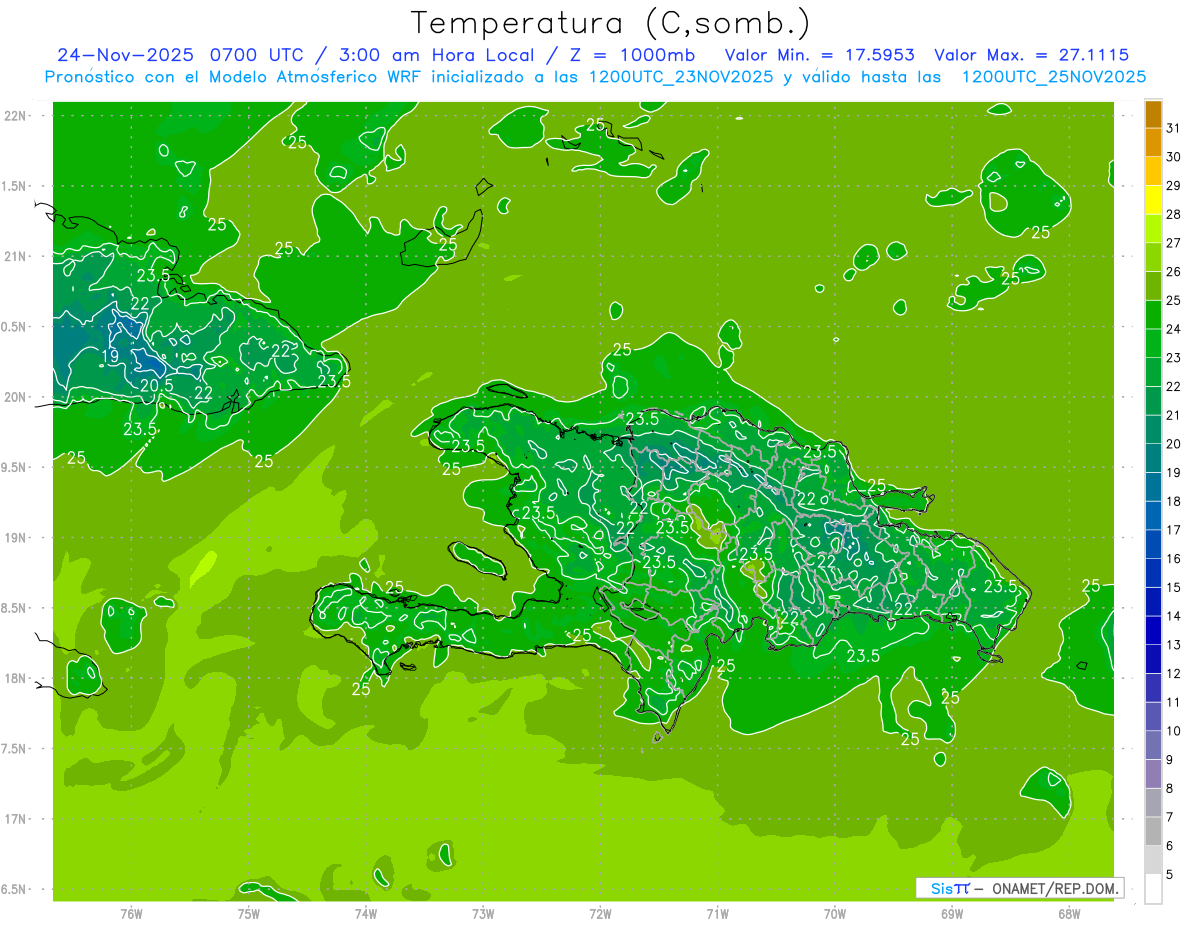
Task: Click legend value 9 on color bar
Action: click(x=1170, y=760)
